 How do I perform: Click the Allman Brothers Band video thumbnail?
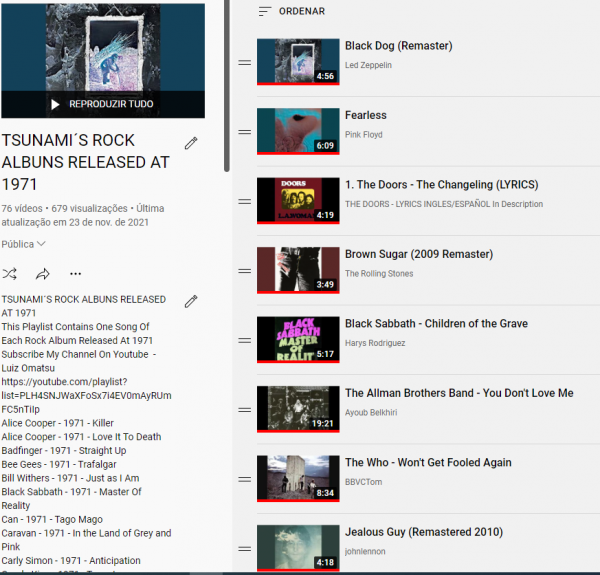point(297,408)
